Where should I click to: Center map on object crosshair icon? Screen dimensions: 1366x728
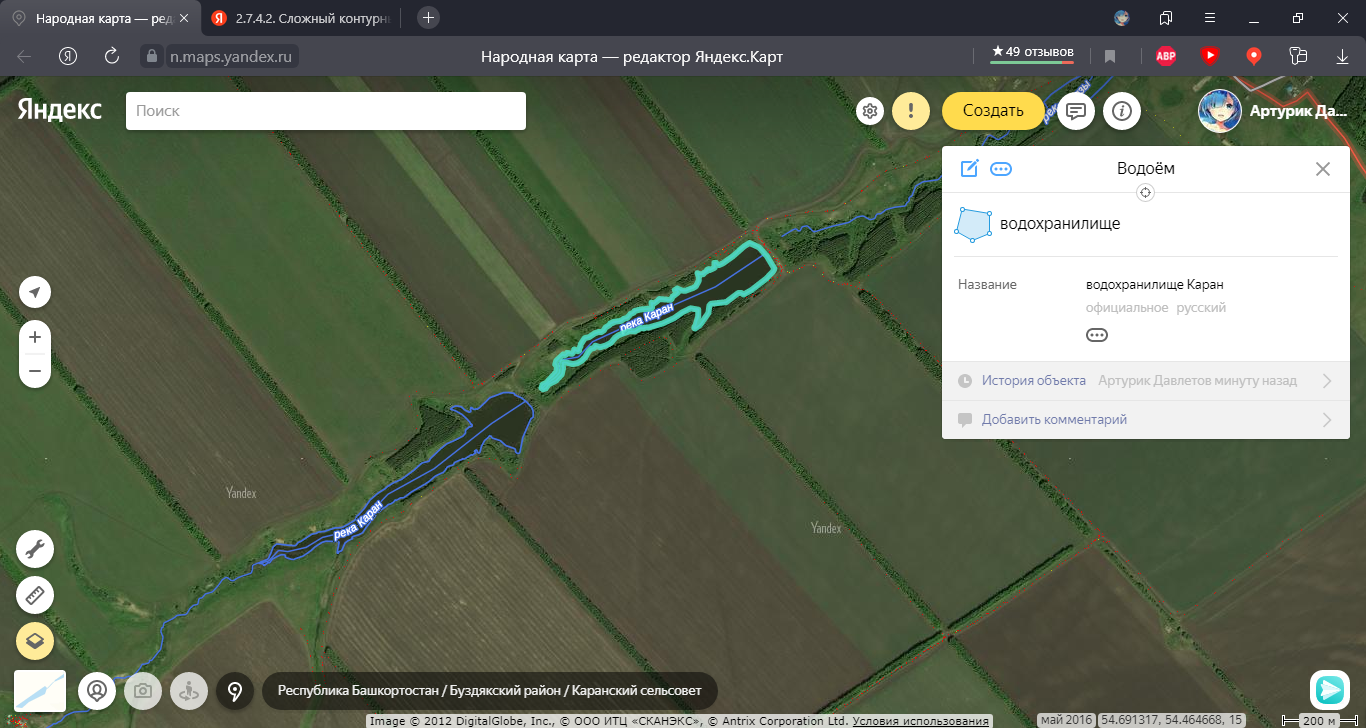[1146, 193]
